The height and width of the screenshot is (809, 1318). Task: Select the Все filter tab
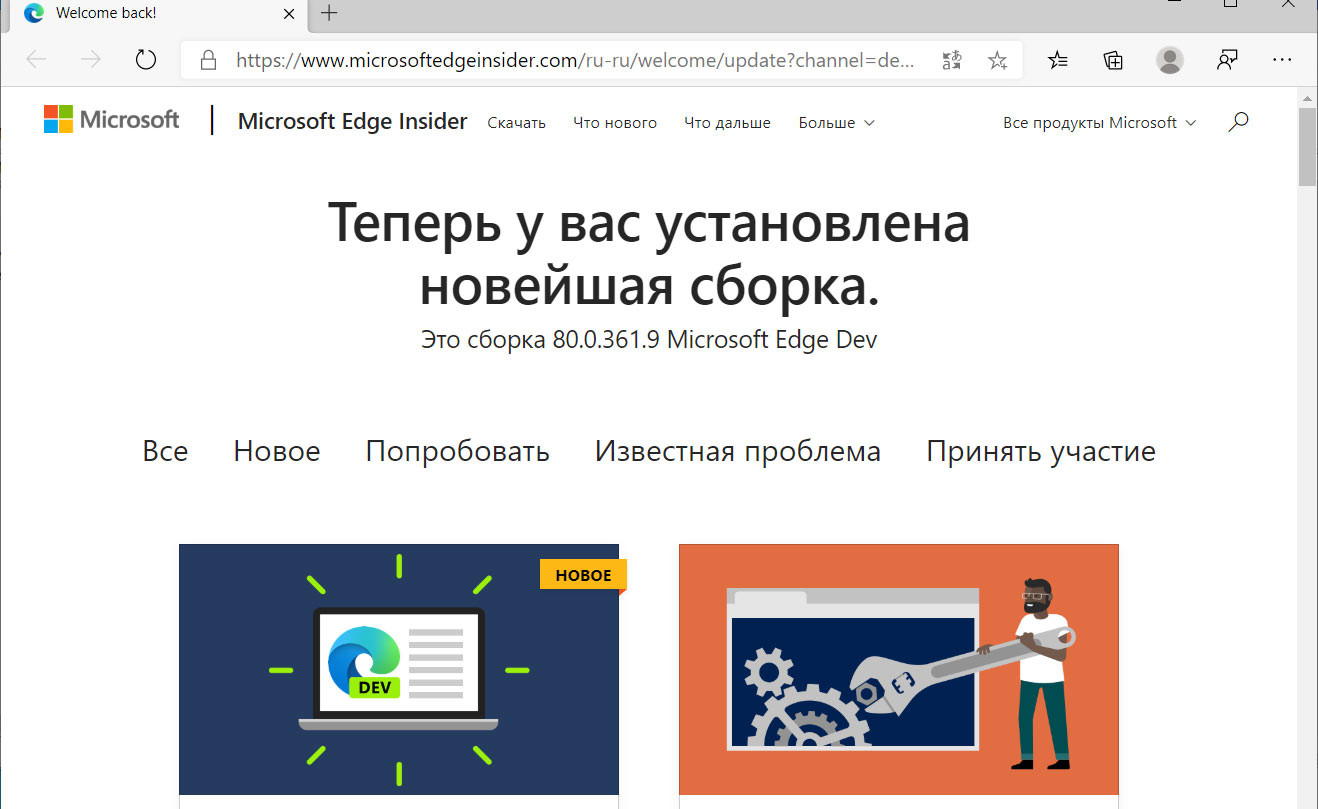(x=165, y=451)
